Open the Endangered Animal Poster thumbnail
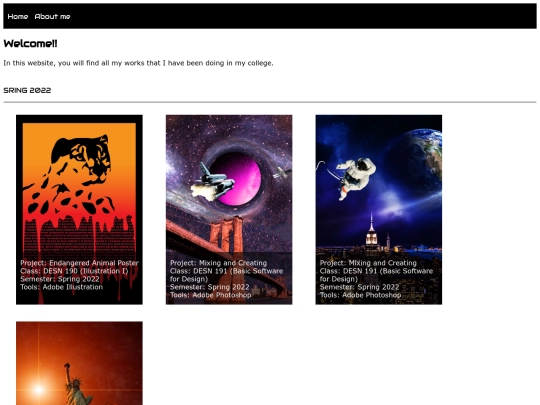The height and width of the screenshot is (405, 540). coord(79,209)
